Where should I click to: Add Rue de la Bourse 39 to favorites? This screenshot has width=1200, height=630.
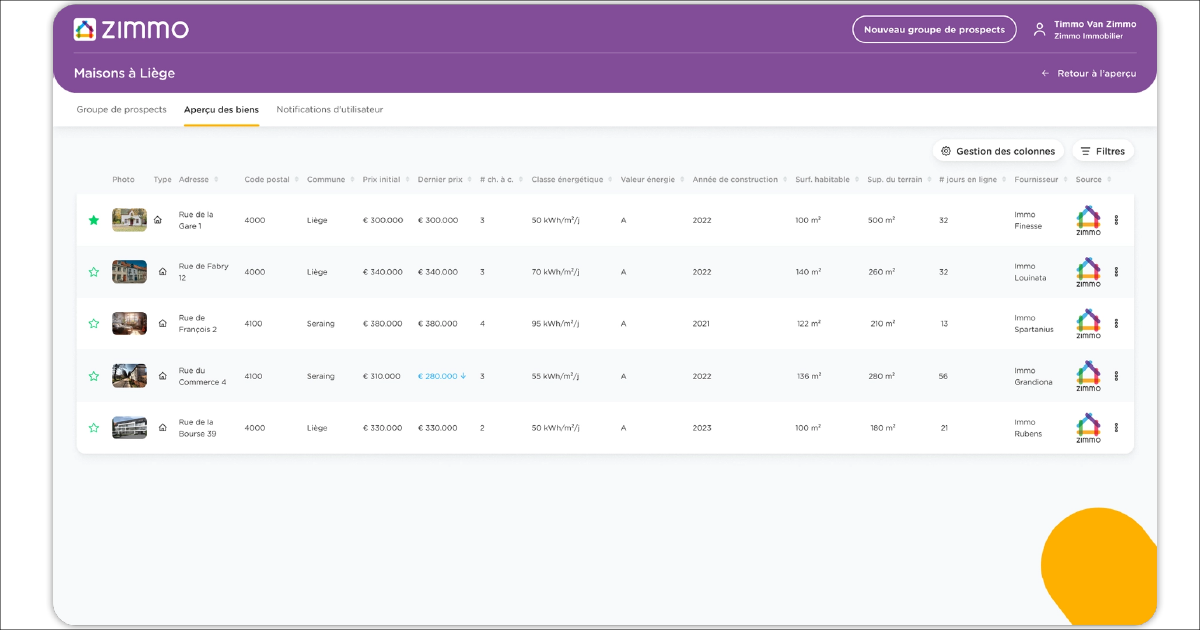94,428
